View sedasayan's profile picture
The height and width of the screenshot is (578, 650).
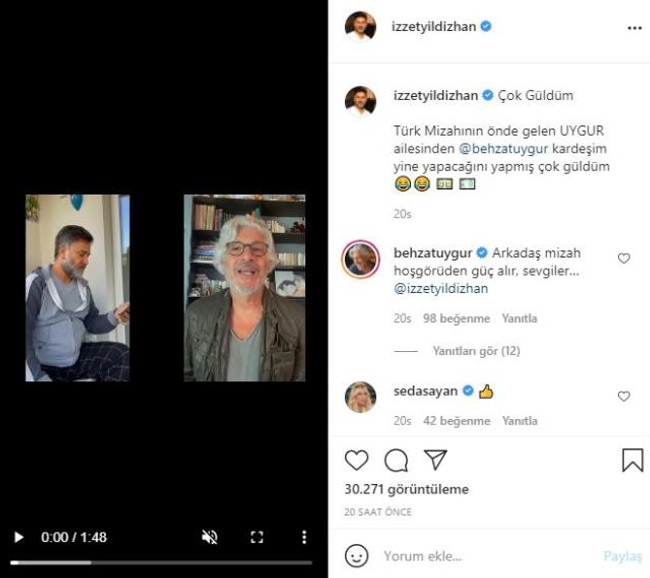point(360,397)
